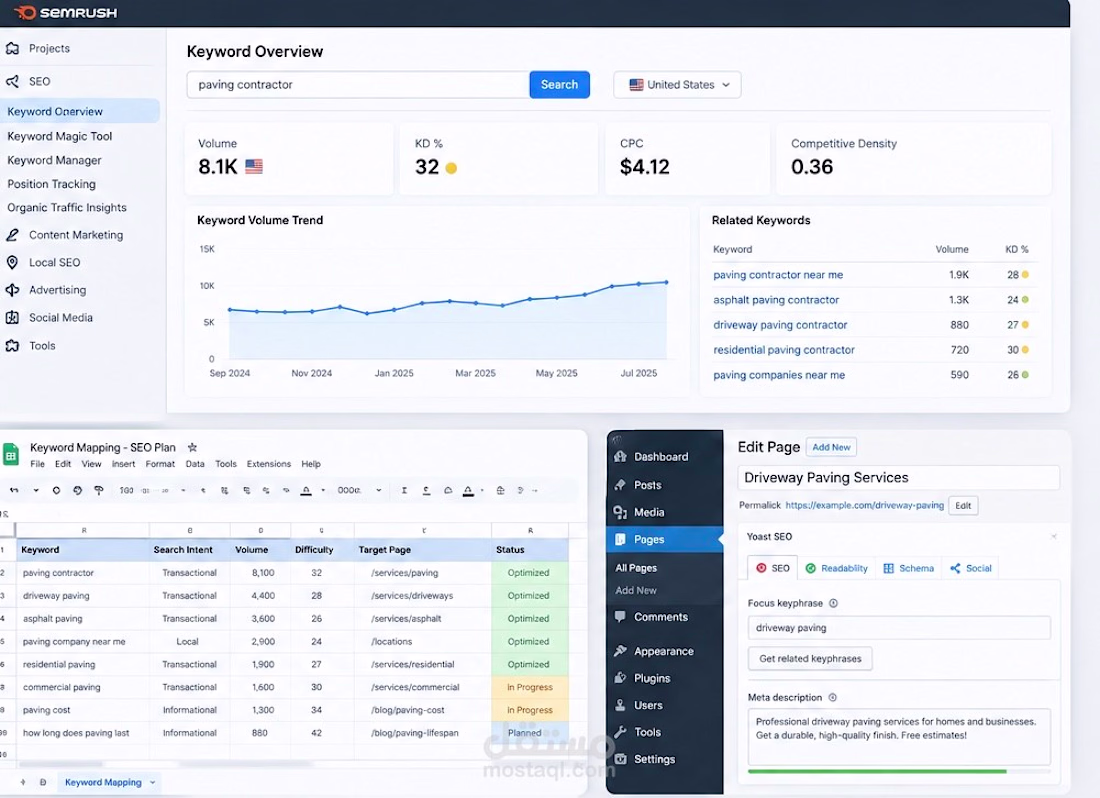Image resolution: width=1100 pixels, height=798 pixels.
Task: Click the help icon beside Focus keyphrase
Action: pyautogui.click(x=833, y=603)
